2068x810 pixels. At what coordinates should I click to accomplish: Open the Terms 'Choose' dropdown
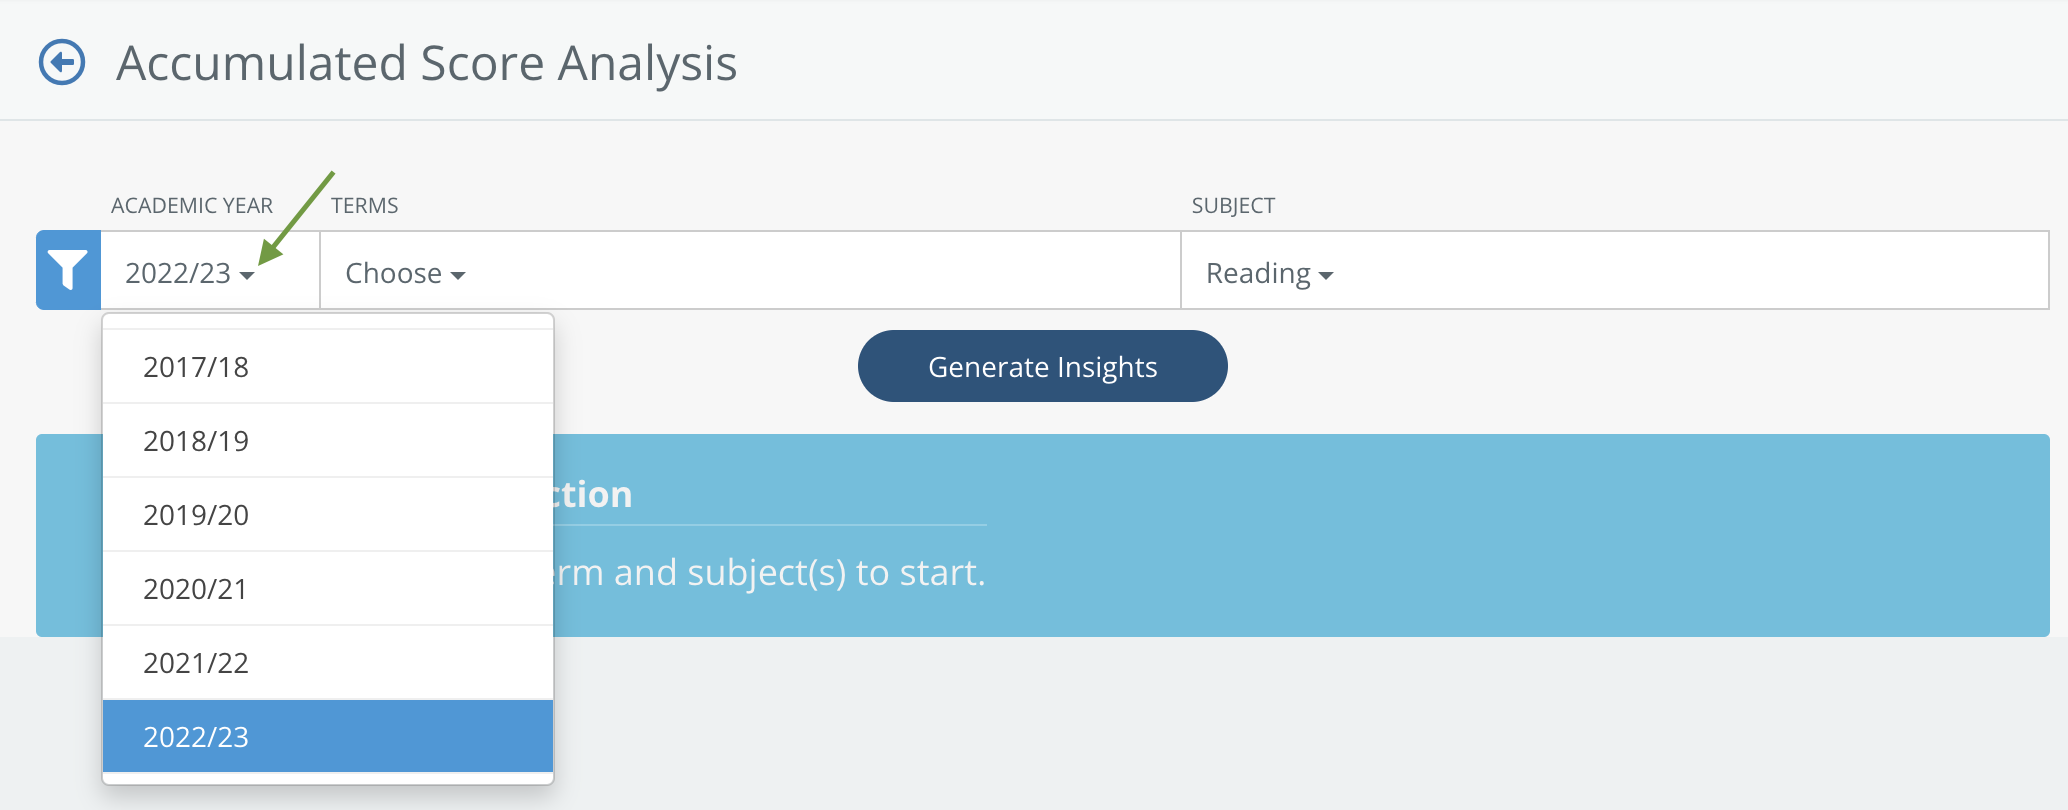(750, 270)
